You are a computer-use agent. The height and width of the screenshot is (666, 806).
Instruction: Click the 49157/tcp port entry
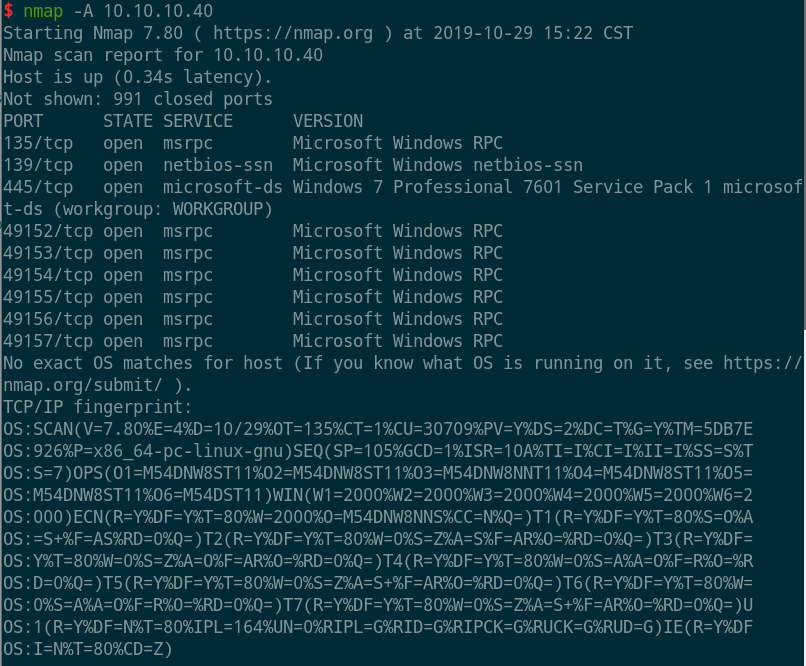coord(48,341)
